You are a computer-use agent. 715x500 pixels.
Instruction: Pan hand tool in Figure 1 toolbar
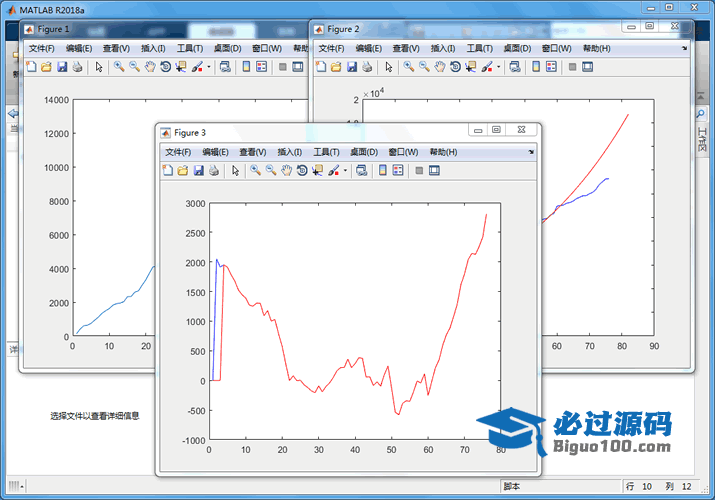click(150, 67)
